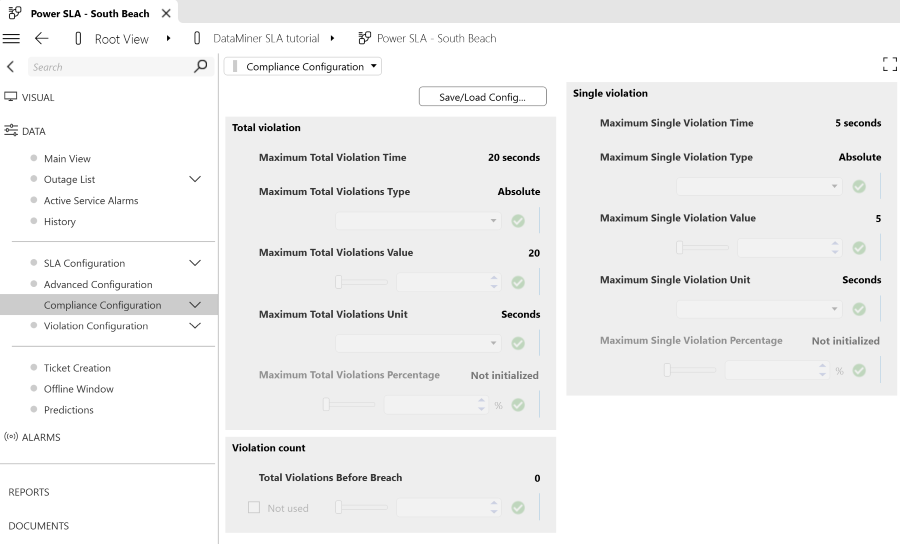Open the Maximum Single Violation Type dropdown
Screen dimensions: 900x544
coord(759,186)
